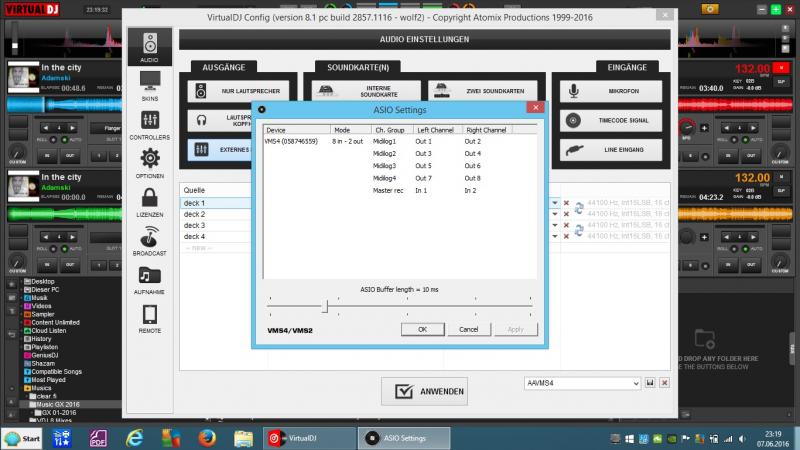Toggle AUTO on blue waveform deck

coord(64,140)
